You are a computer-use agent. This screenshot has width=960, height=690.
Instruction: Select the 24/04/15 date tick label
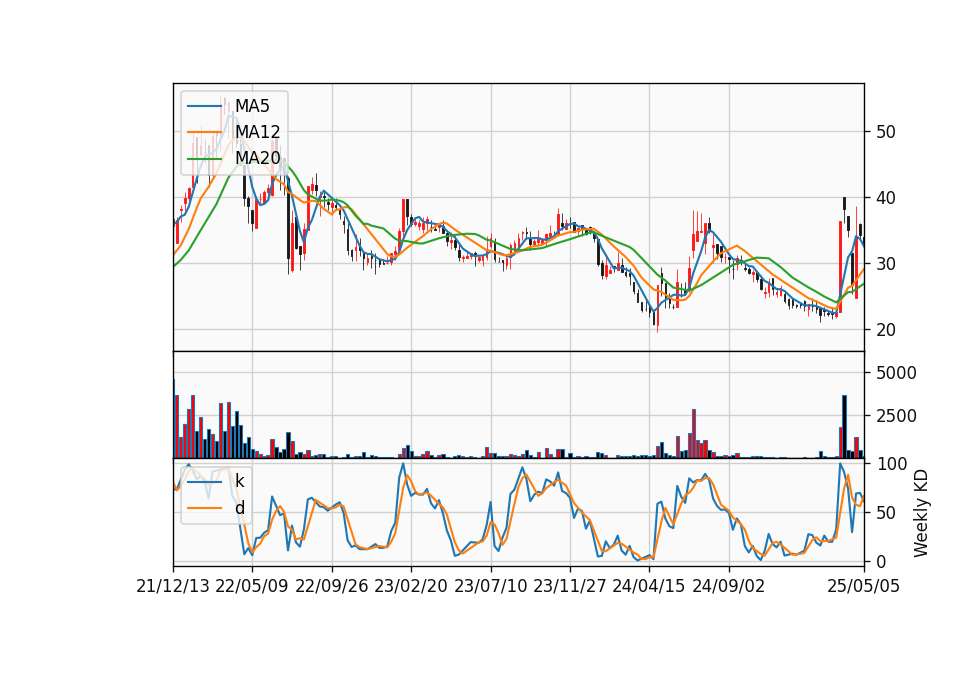point(649,586)
